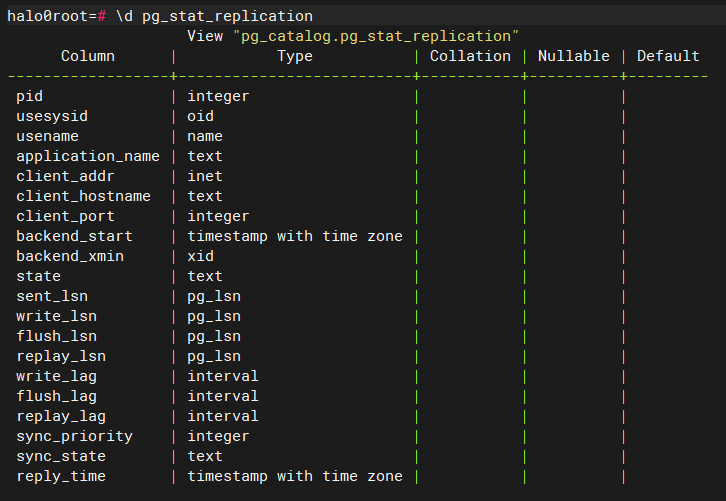The width and height of the screenshot is (726, 501).
Task: Click the replay_lsn column name
Action: tap(61, 356)
